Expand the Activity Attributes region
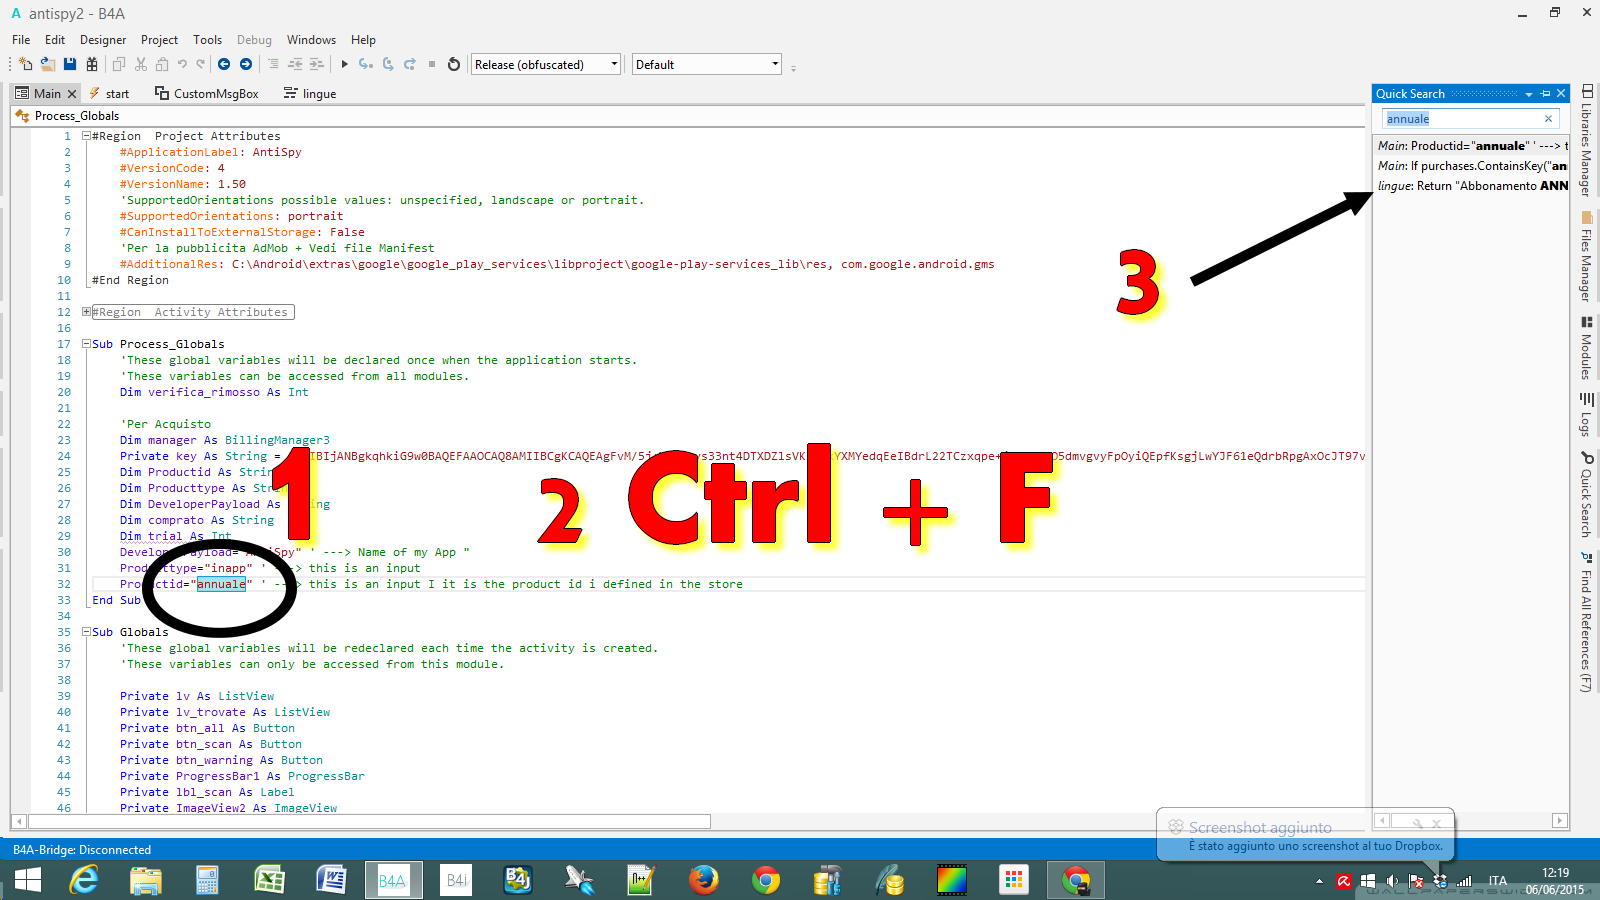The height and width of the screenshot is (900, 1600). click(x=86, y=311)
